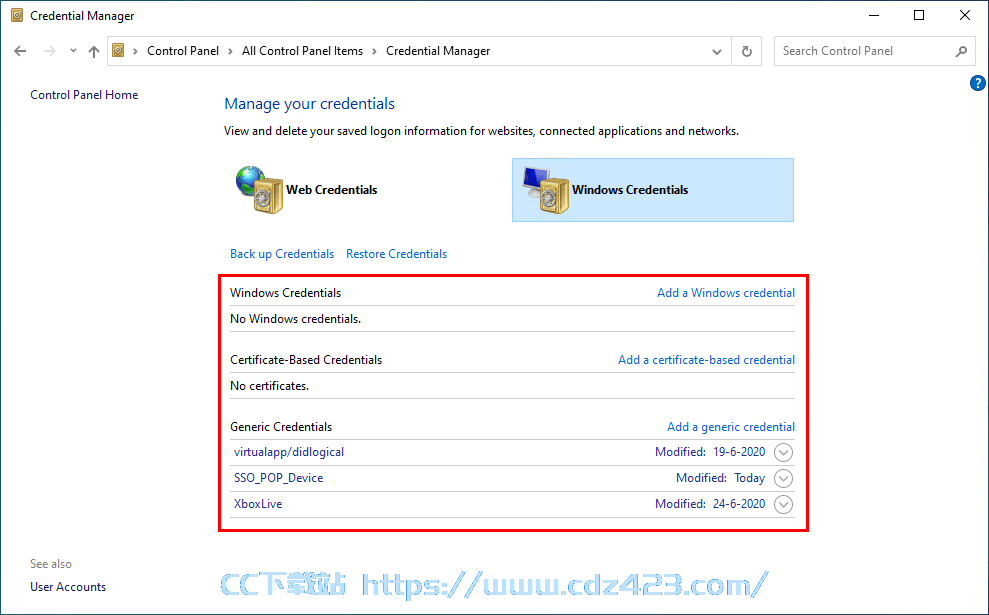The width and height of the screenshot is (989, 615).
Task: Select Control Panel in the breadcrumb
Action: click(183, 51)
